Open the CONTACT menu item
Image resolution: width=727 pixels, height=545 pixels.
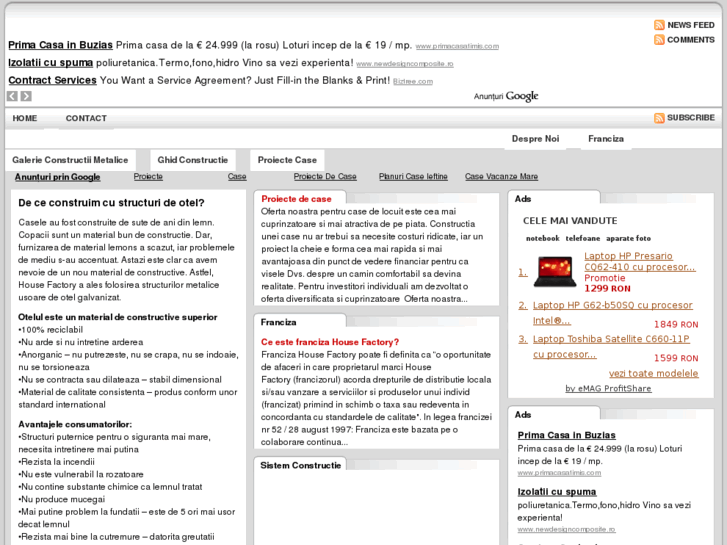pos(86,118)
